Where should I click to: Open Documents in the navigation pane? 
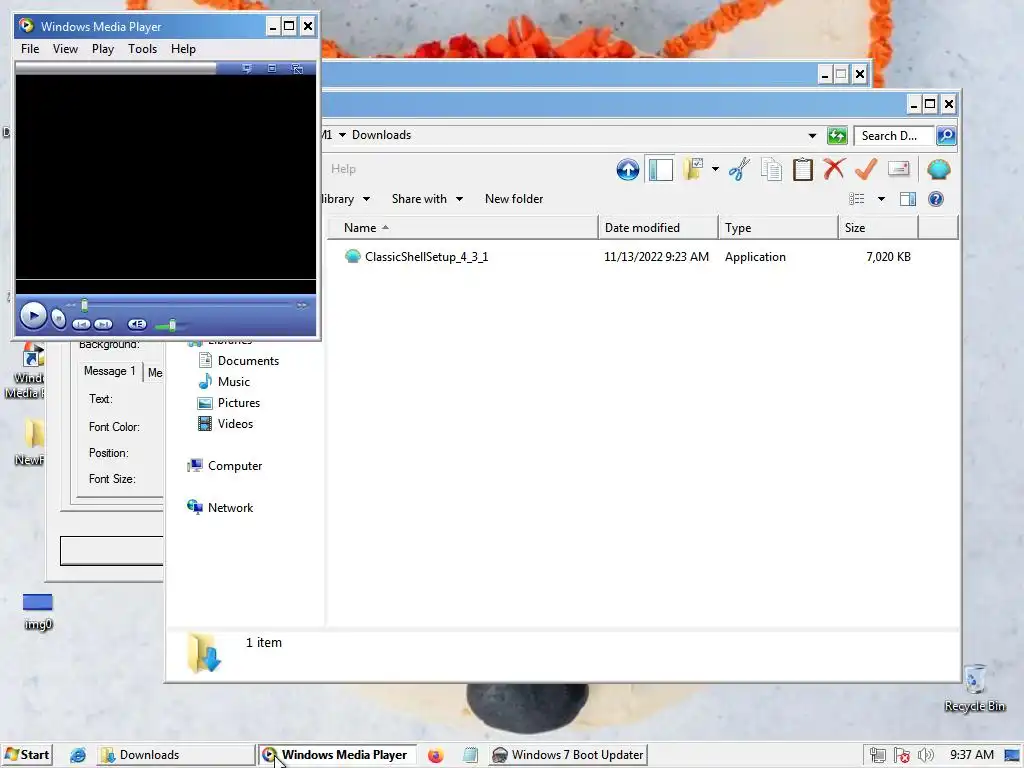point(248,361)
